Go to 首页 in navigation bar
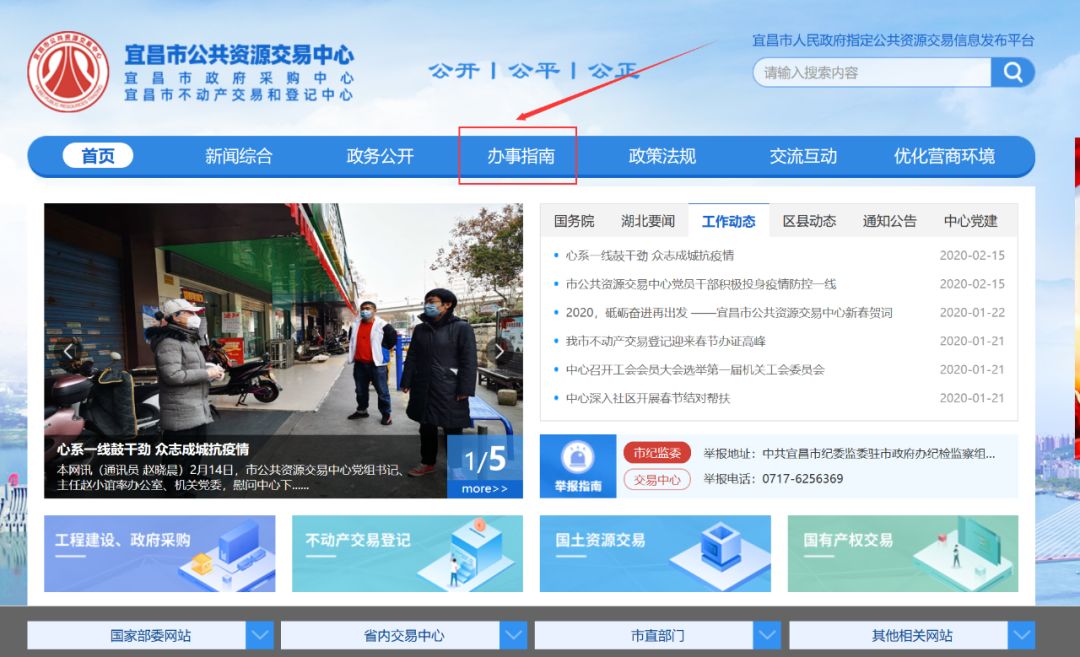The width and height of the screenshot is (1080, 657). pos(98,156)
